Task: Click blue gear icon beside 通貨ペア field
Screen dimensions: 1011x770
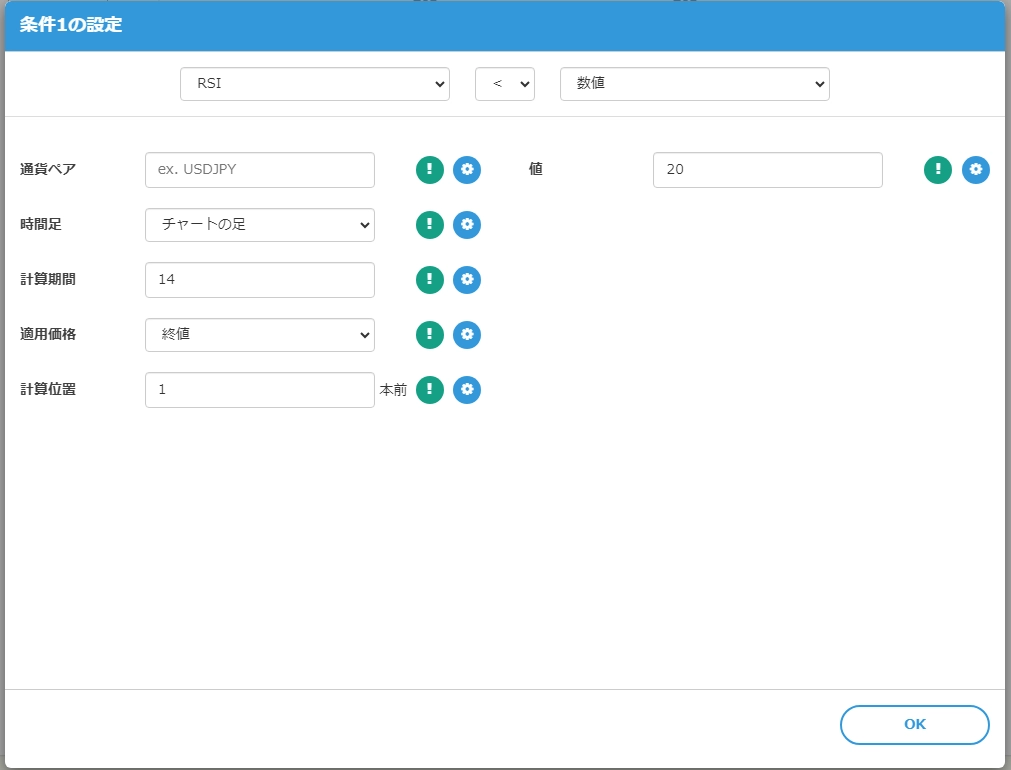Action: pos(467,170)
